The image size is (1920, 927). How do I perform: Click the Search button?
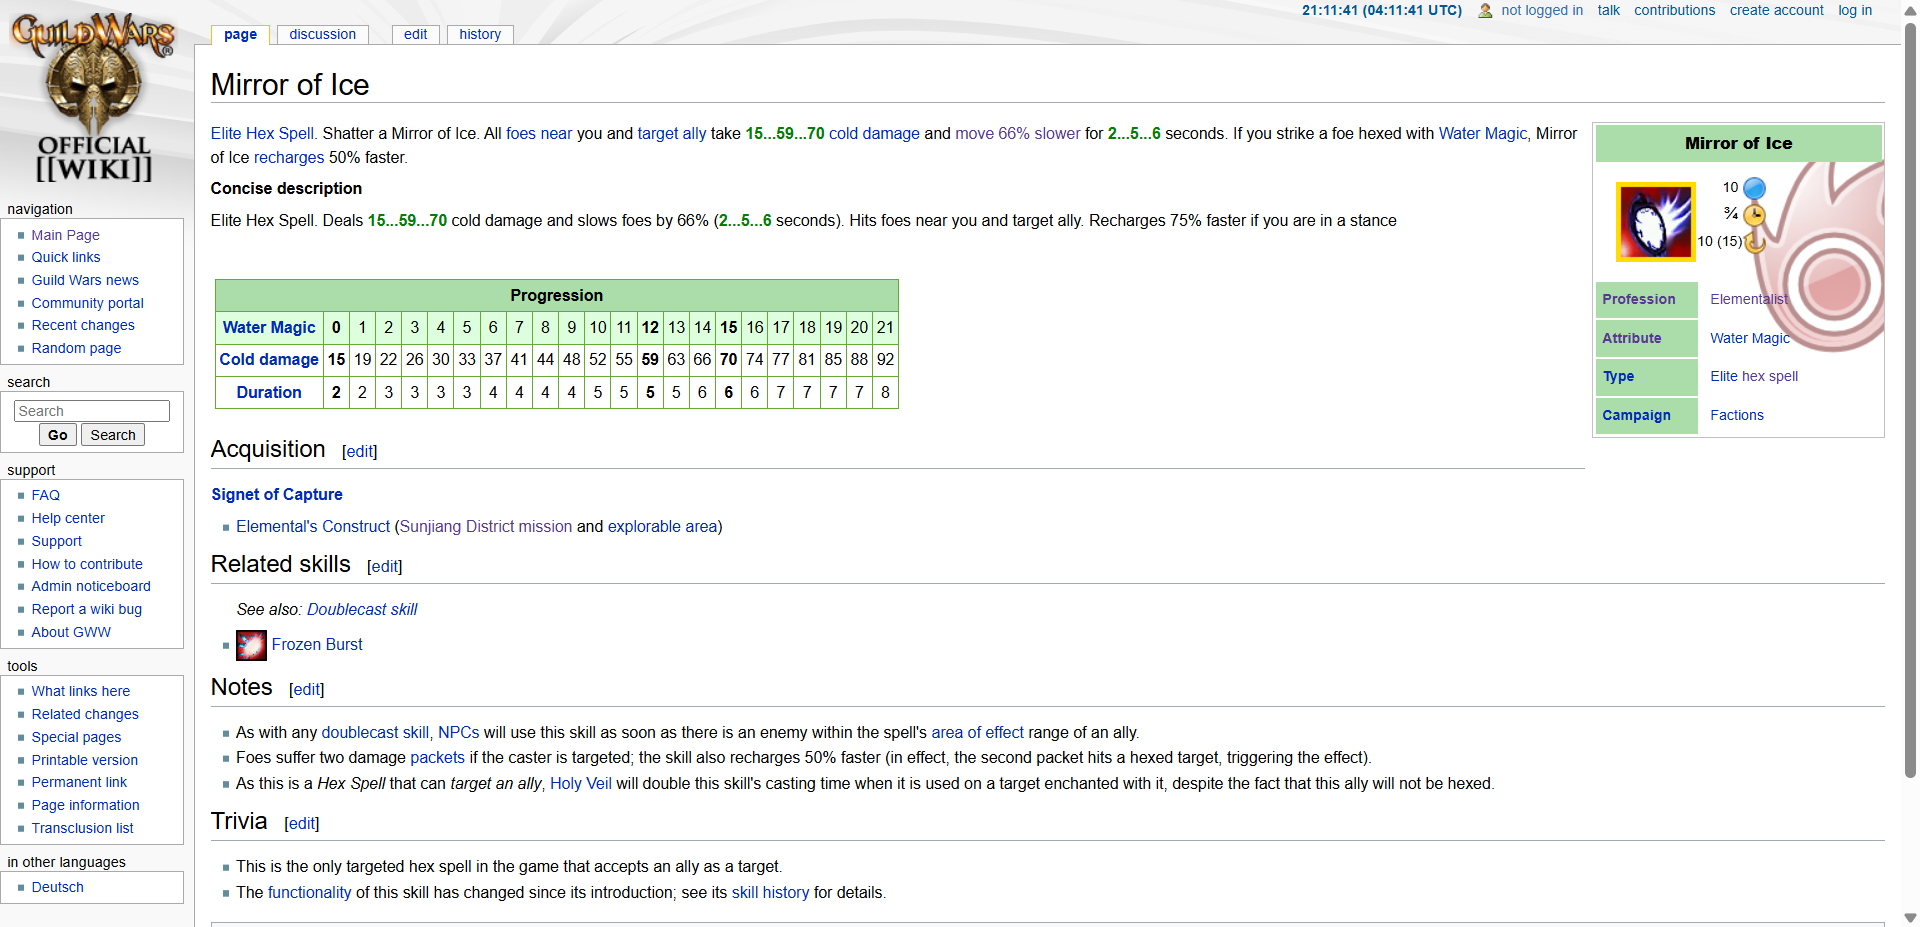coord(113,435)
